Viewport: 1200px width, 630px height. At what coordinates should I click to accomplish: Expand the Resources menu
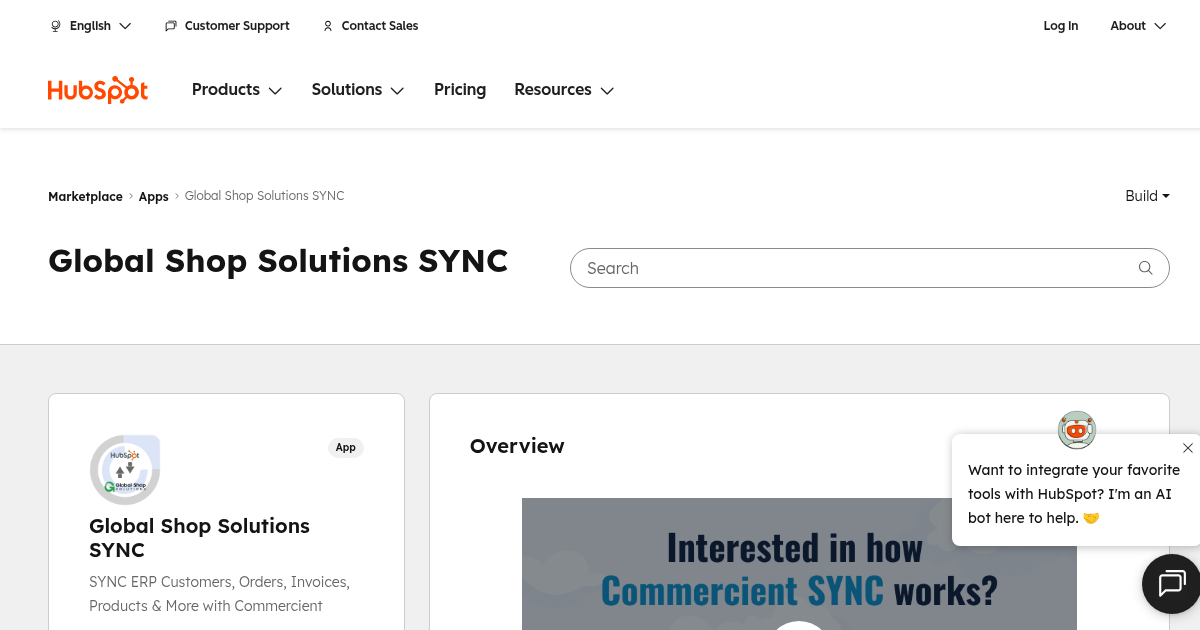(564, 90)
